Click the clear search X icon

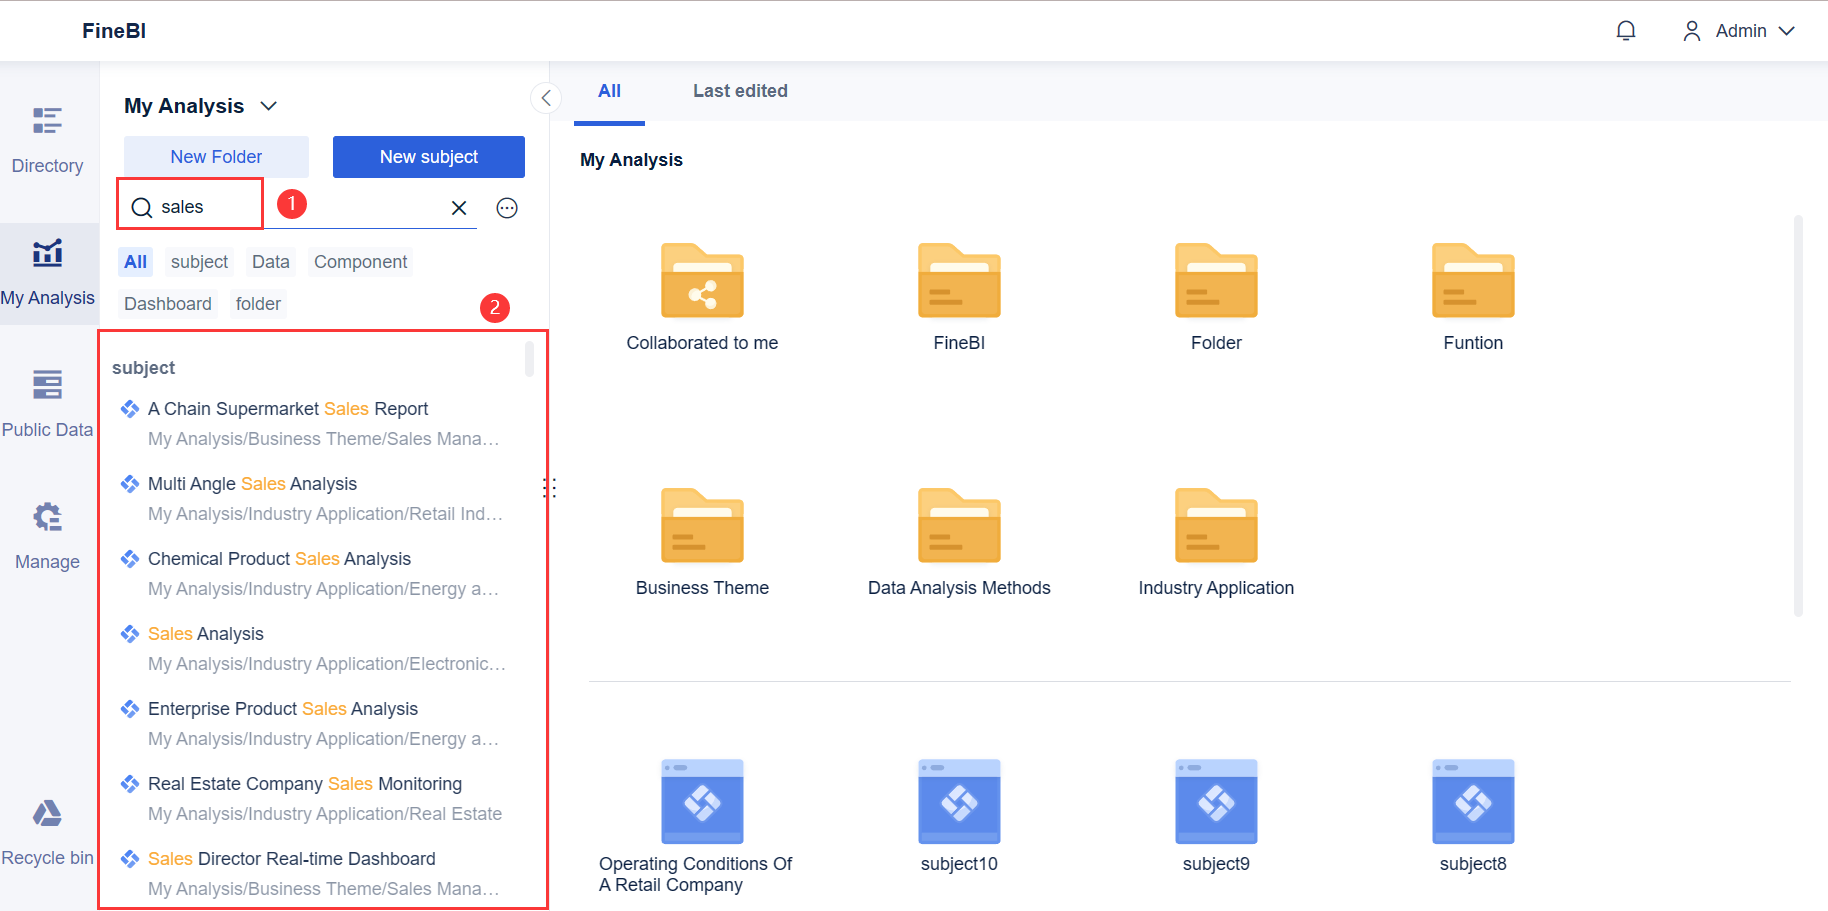[x=459, y=207]
